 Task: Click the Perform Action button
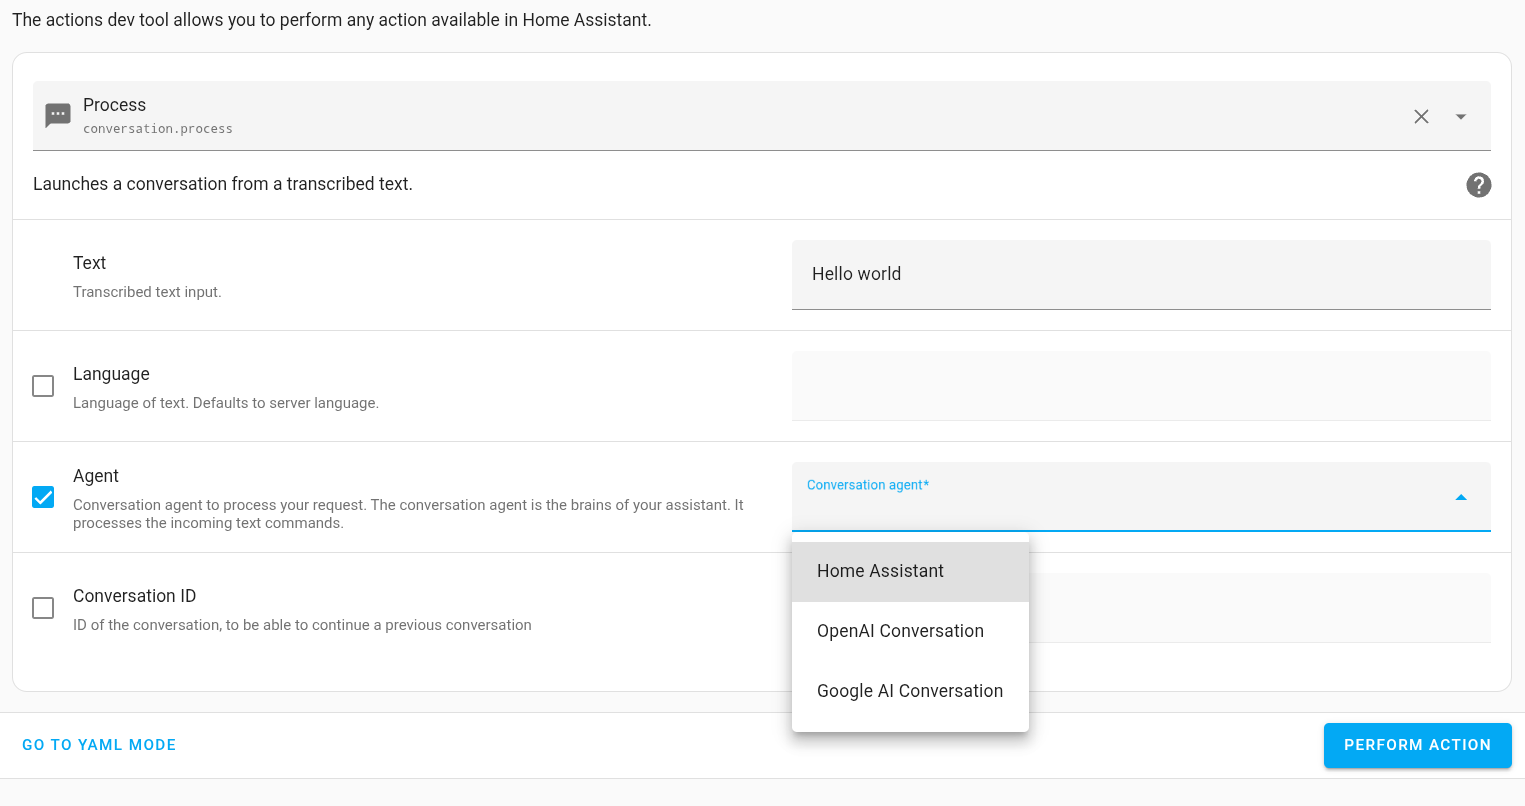[1417, 745]
